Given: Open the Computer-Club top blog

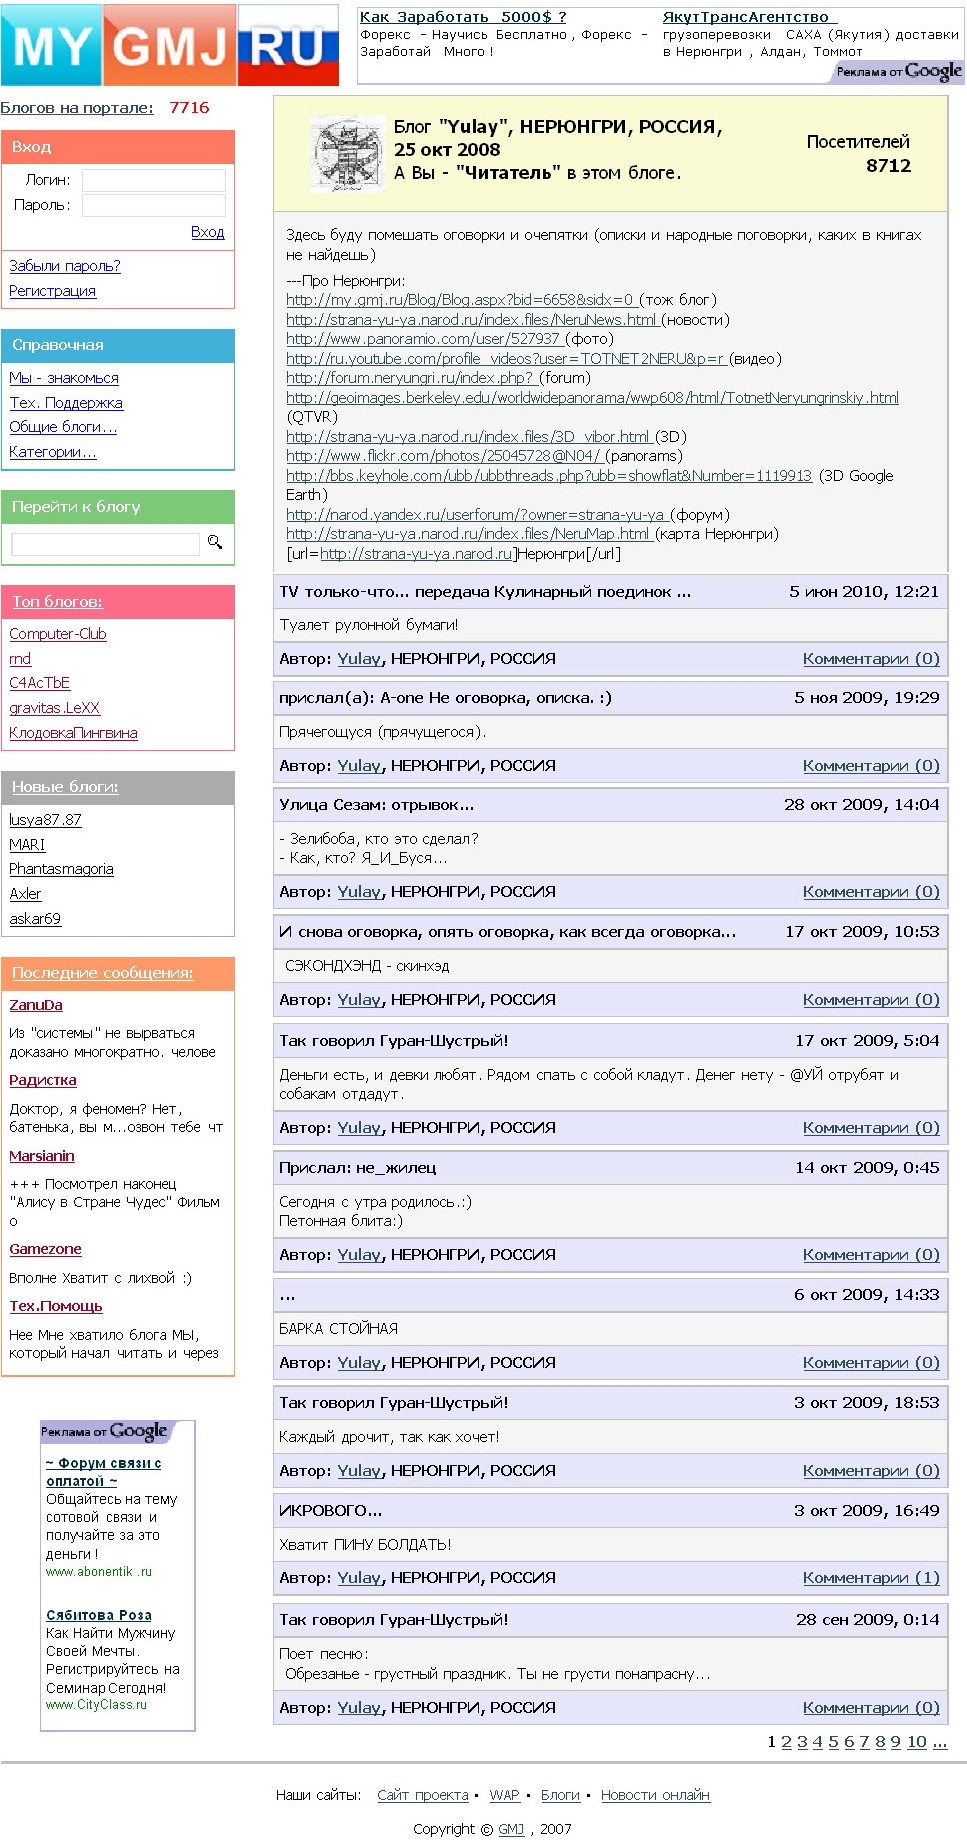Looking at the screenshot, I should tap(58, 634).
